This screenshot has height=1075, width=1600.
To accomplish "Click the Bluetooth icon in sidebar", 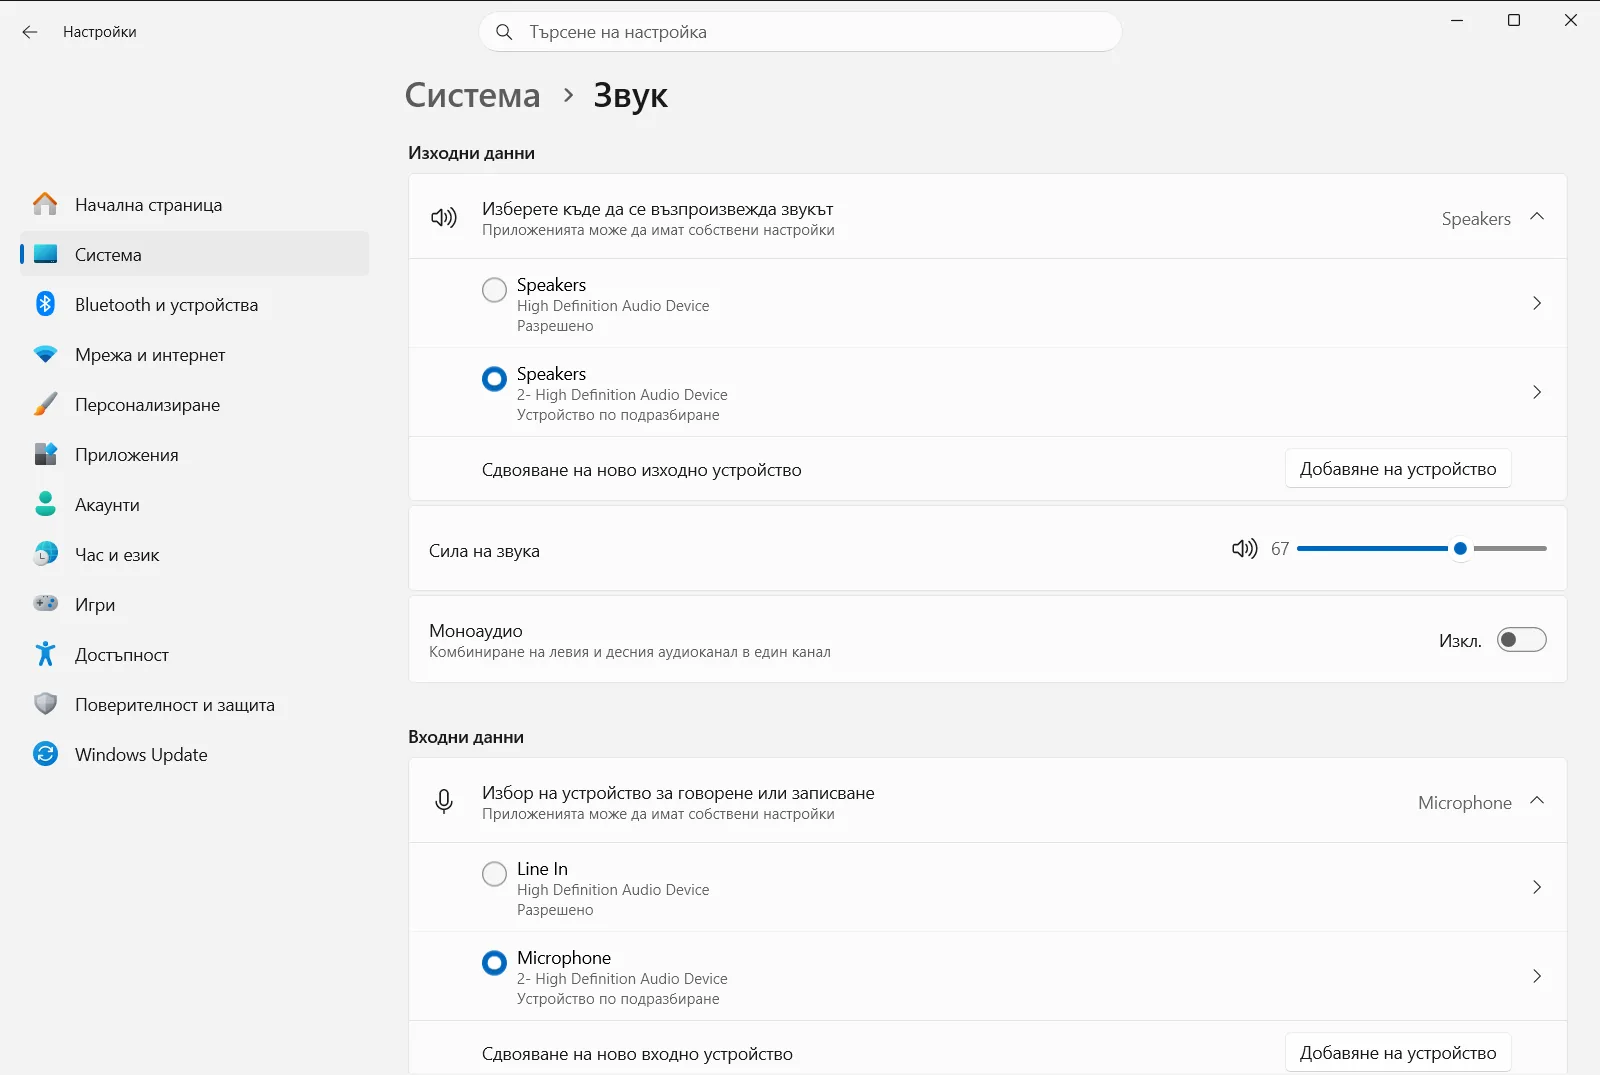I will point(45,304).
